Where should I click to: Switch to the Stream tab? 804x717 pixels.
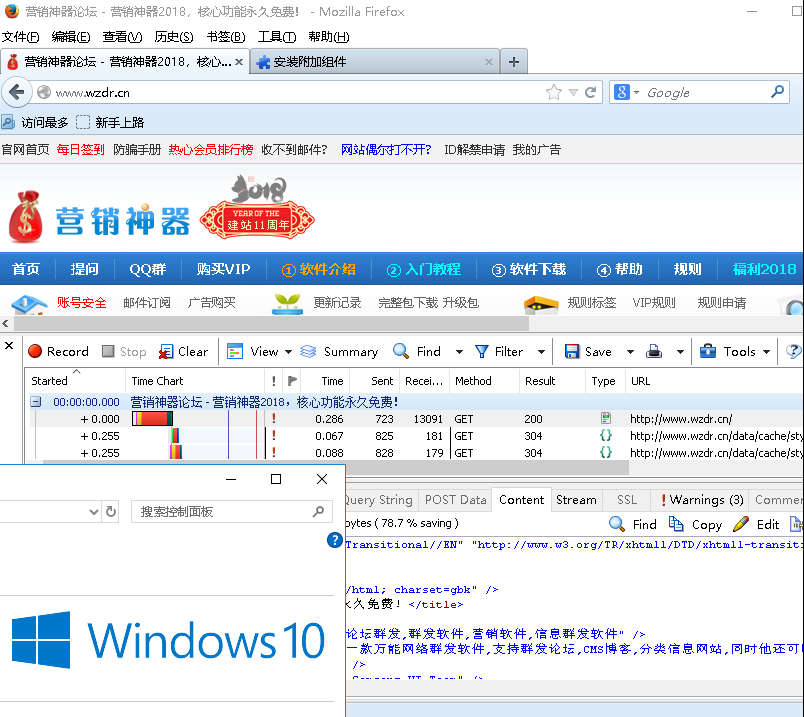coord(576,500)
